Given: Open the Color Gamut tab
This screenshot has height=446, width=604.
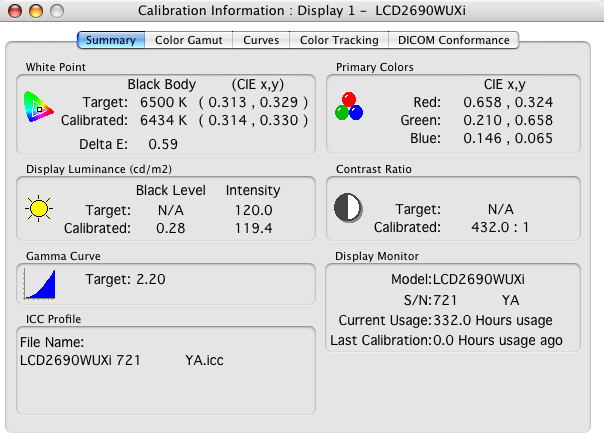Looking at the screenshot, I should [x=189, y=40].
